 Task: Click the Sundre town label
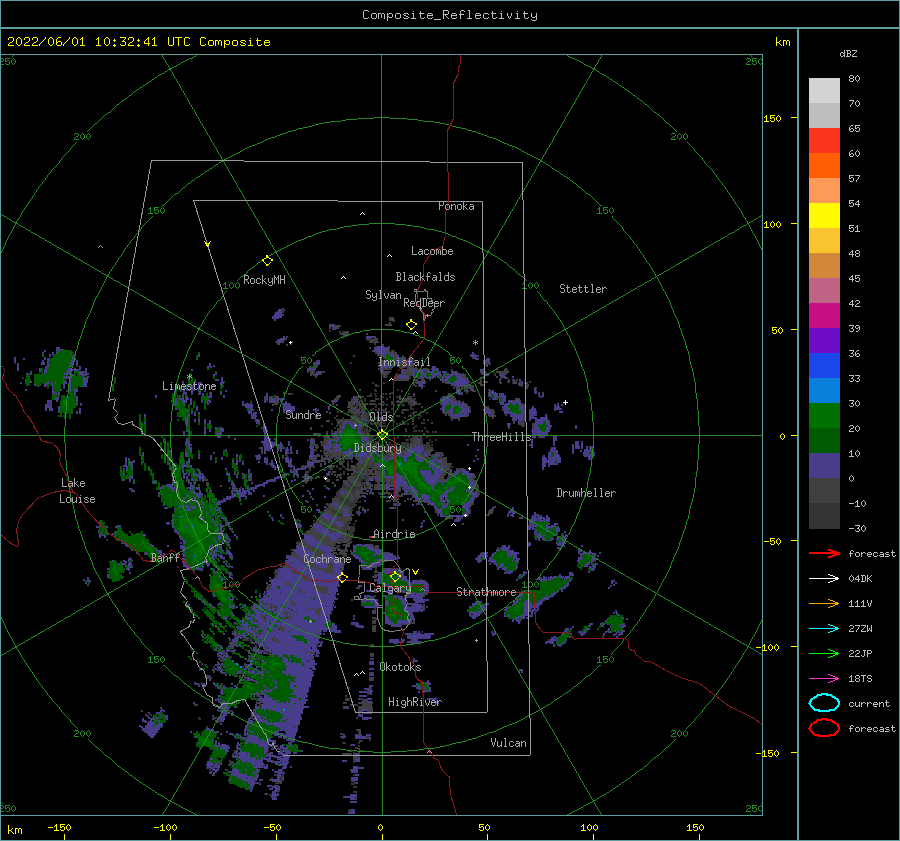coord(303,415)
